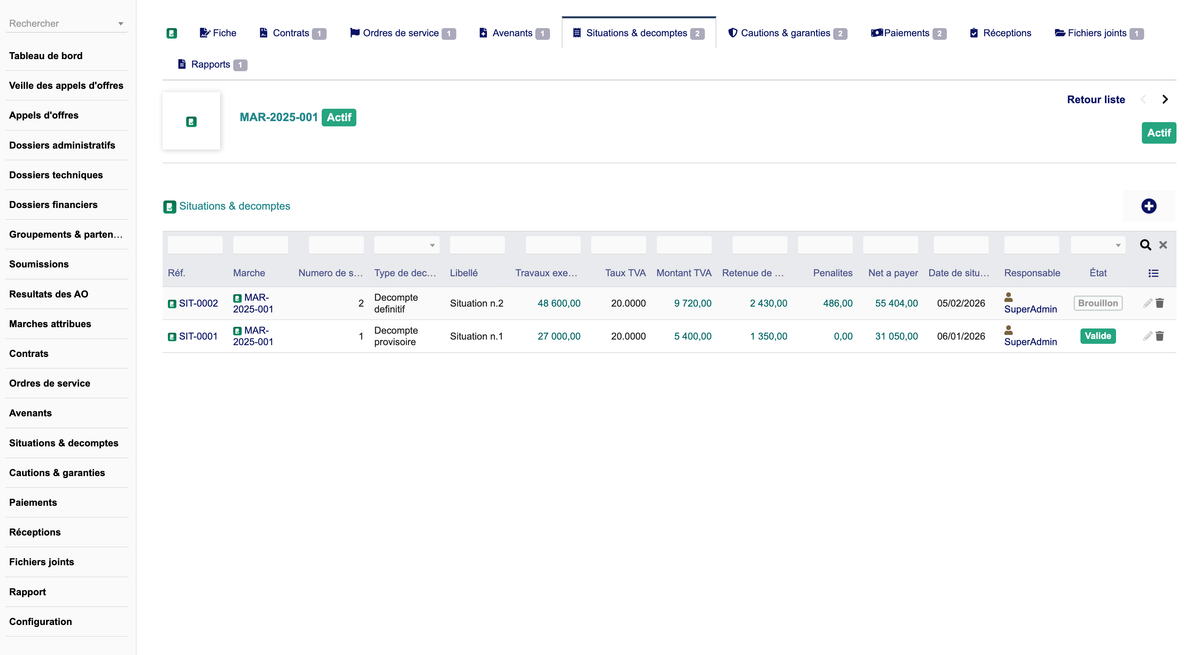Click the Valide status badge
This screenshot has width=1200, height=655.
(1098, 336)
